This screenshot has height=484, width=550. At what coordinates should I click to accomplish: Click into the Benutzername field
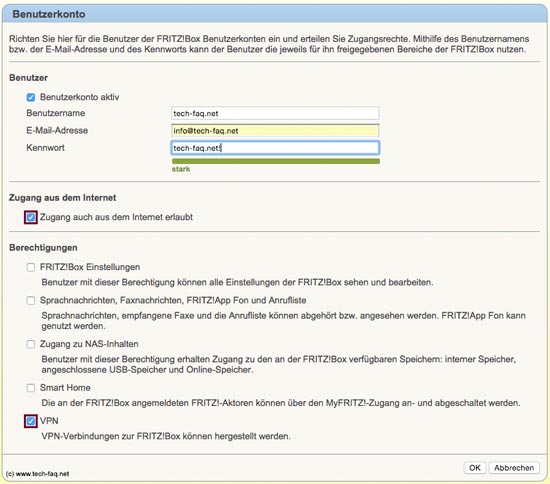(x=275, y=113)
